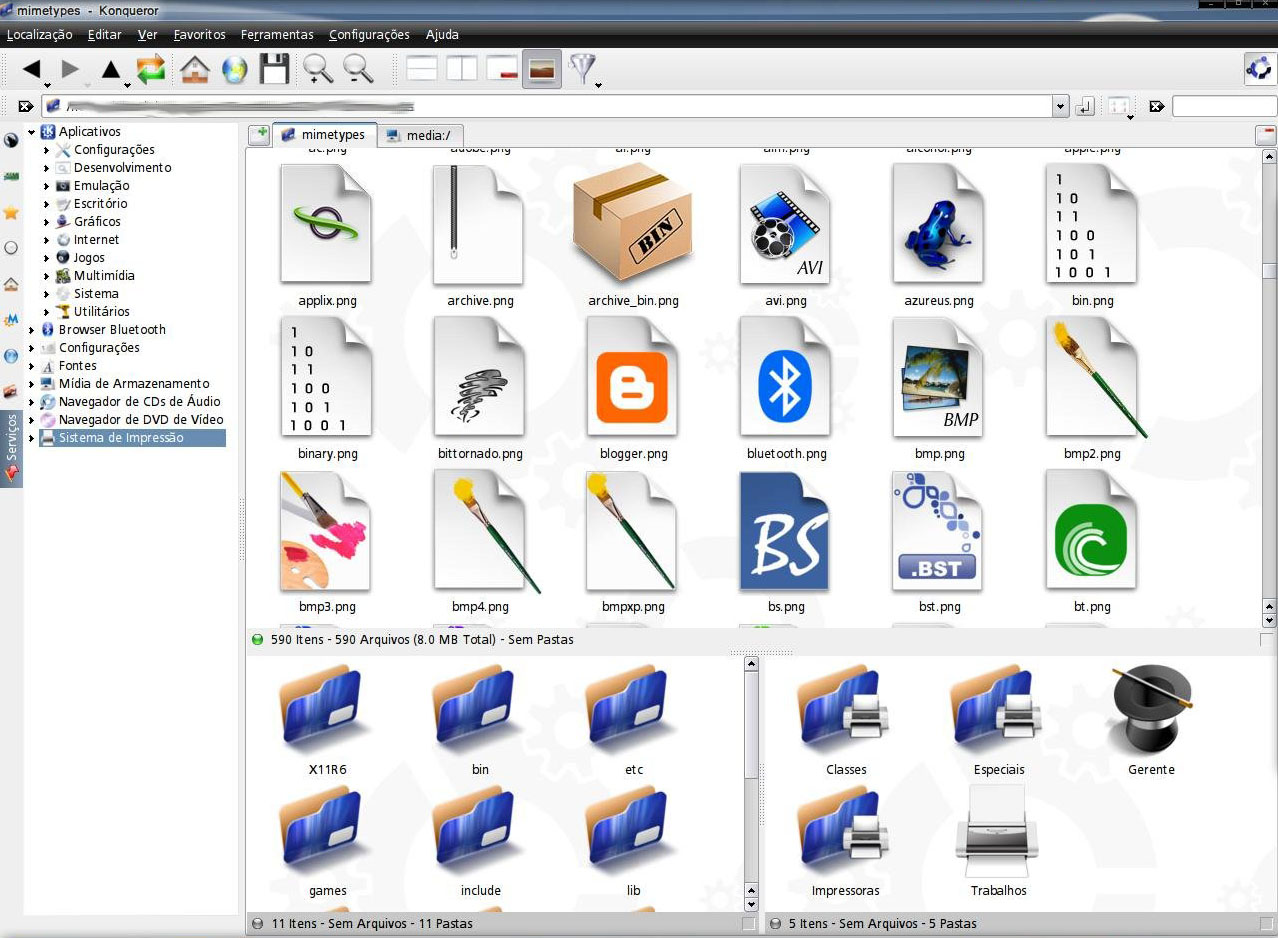Focus the location address field
Screen dimensions: 1278x938
coord(548,106)
